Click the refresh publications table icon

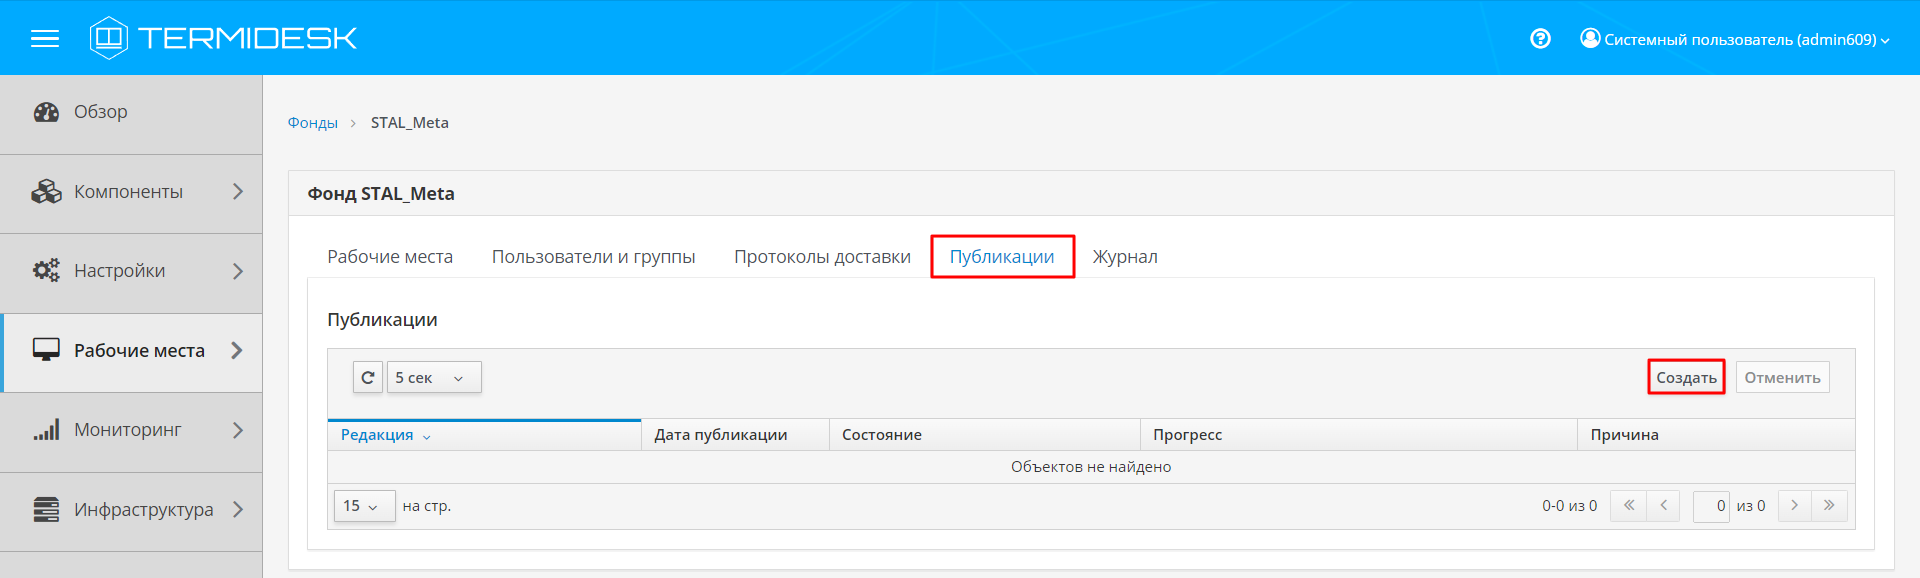click(x=368, y=378)
